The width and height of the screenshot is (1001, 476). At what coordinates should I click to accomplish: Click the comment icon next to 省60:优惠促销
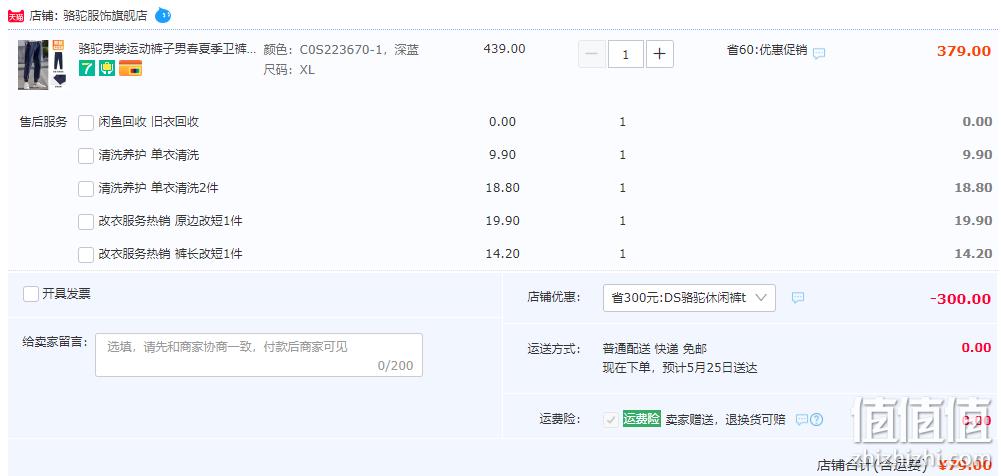click(819, 53)
